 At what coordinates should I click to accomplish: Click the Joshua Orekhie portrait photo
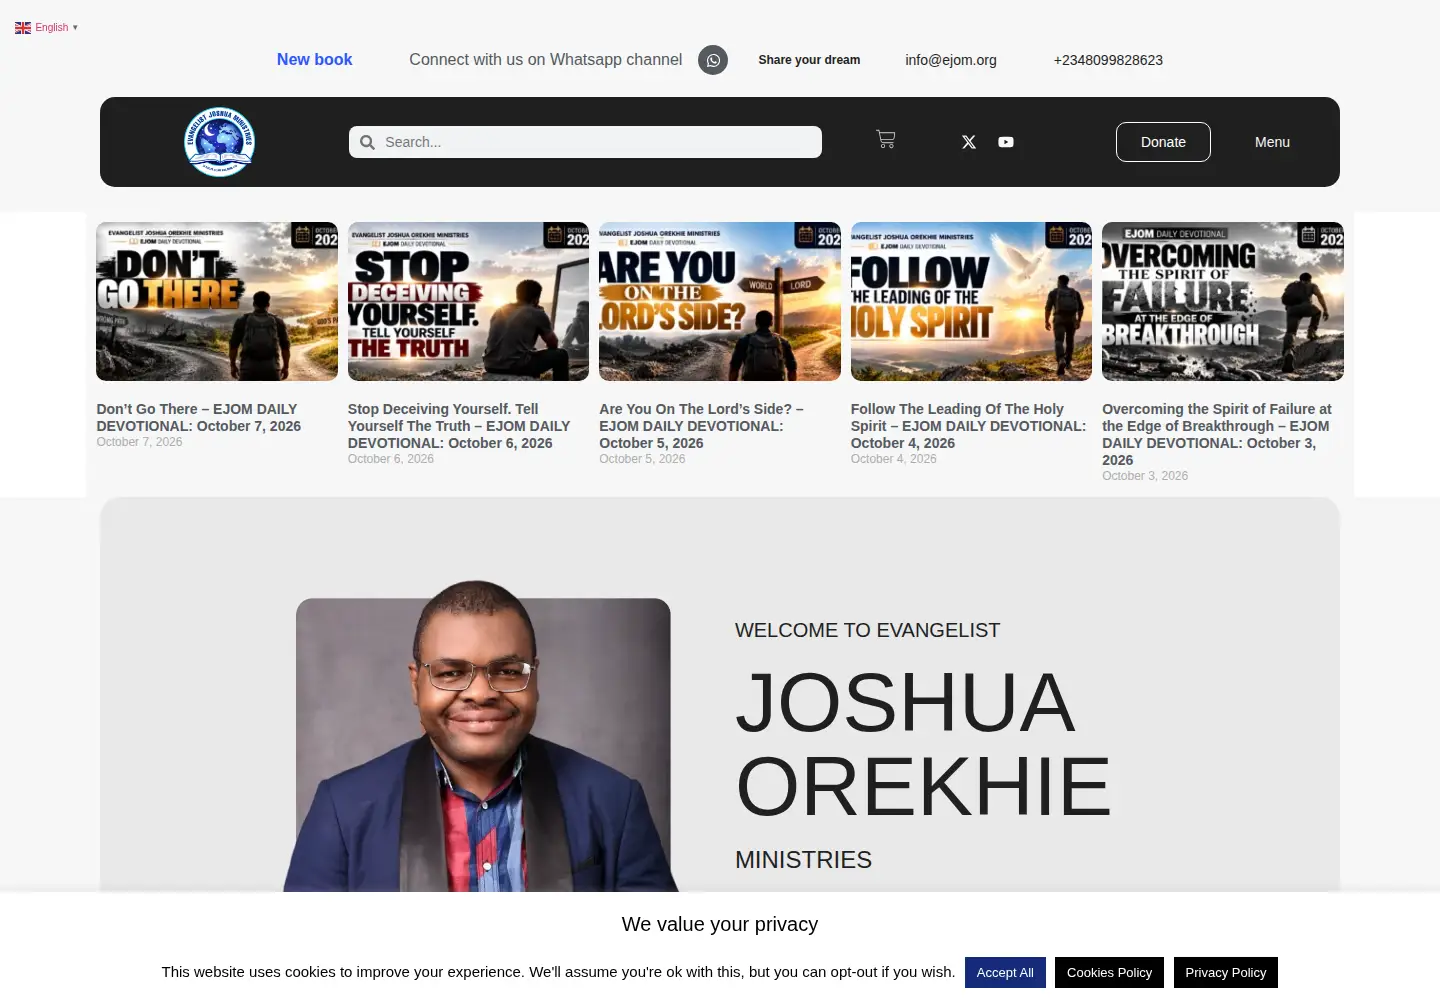tap(482, 738)
